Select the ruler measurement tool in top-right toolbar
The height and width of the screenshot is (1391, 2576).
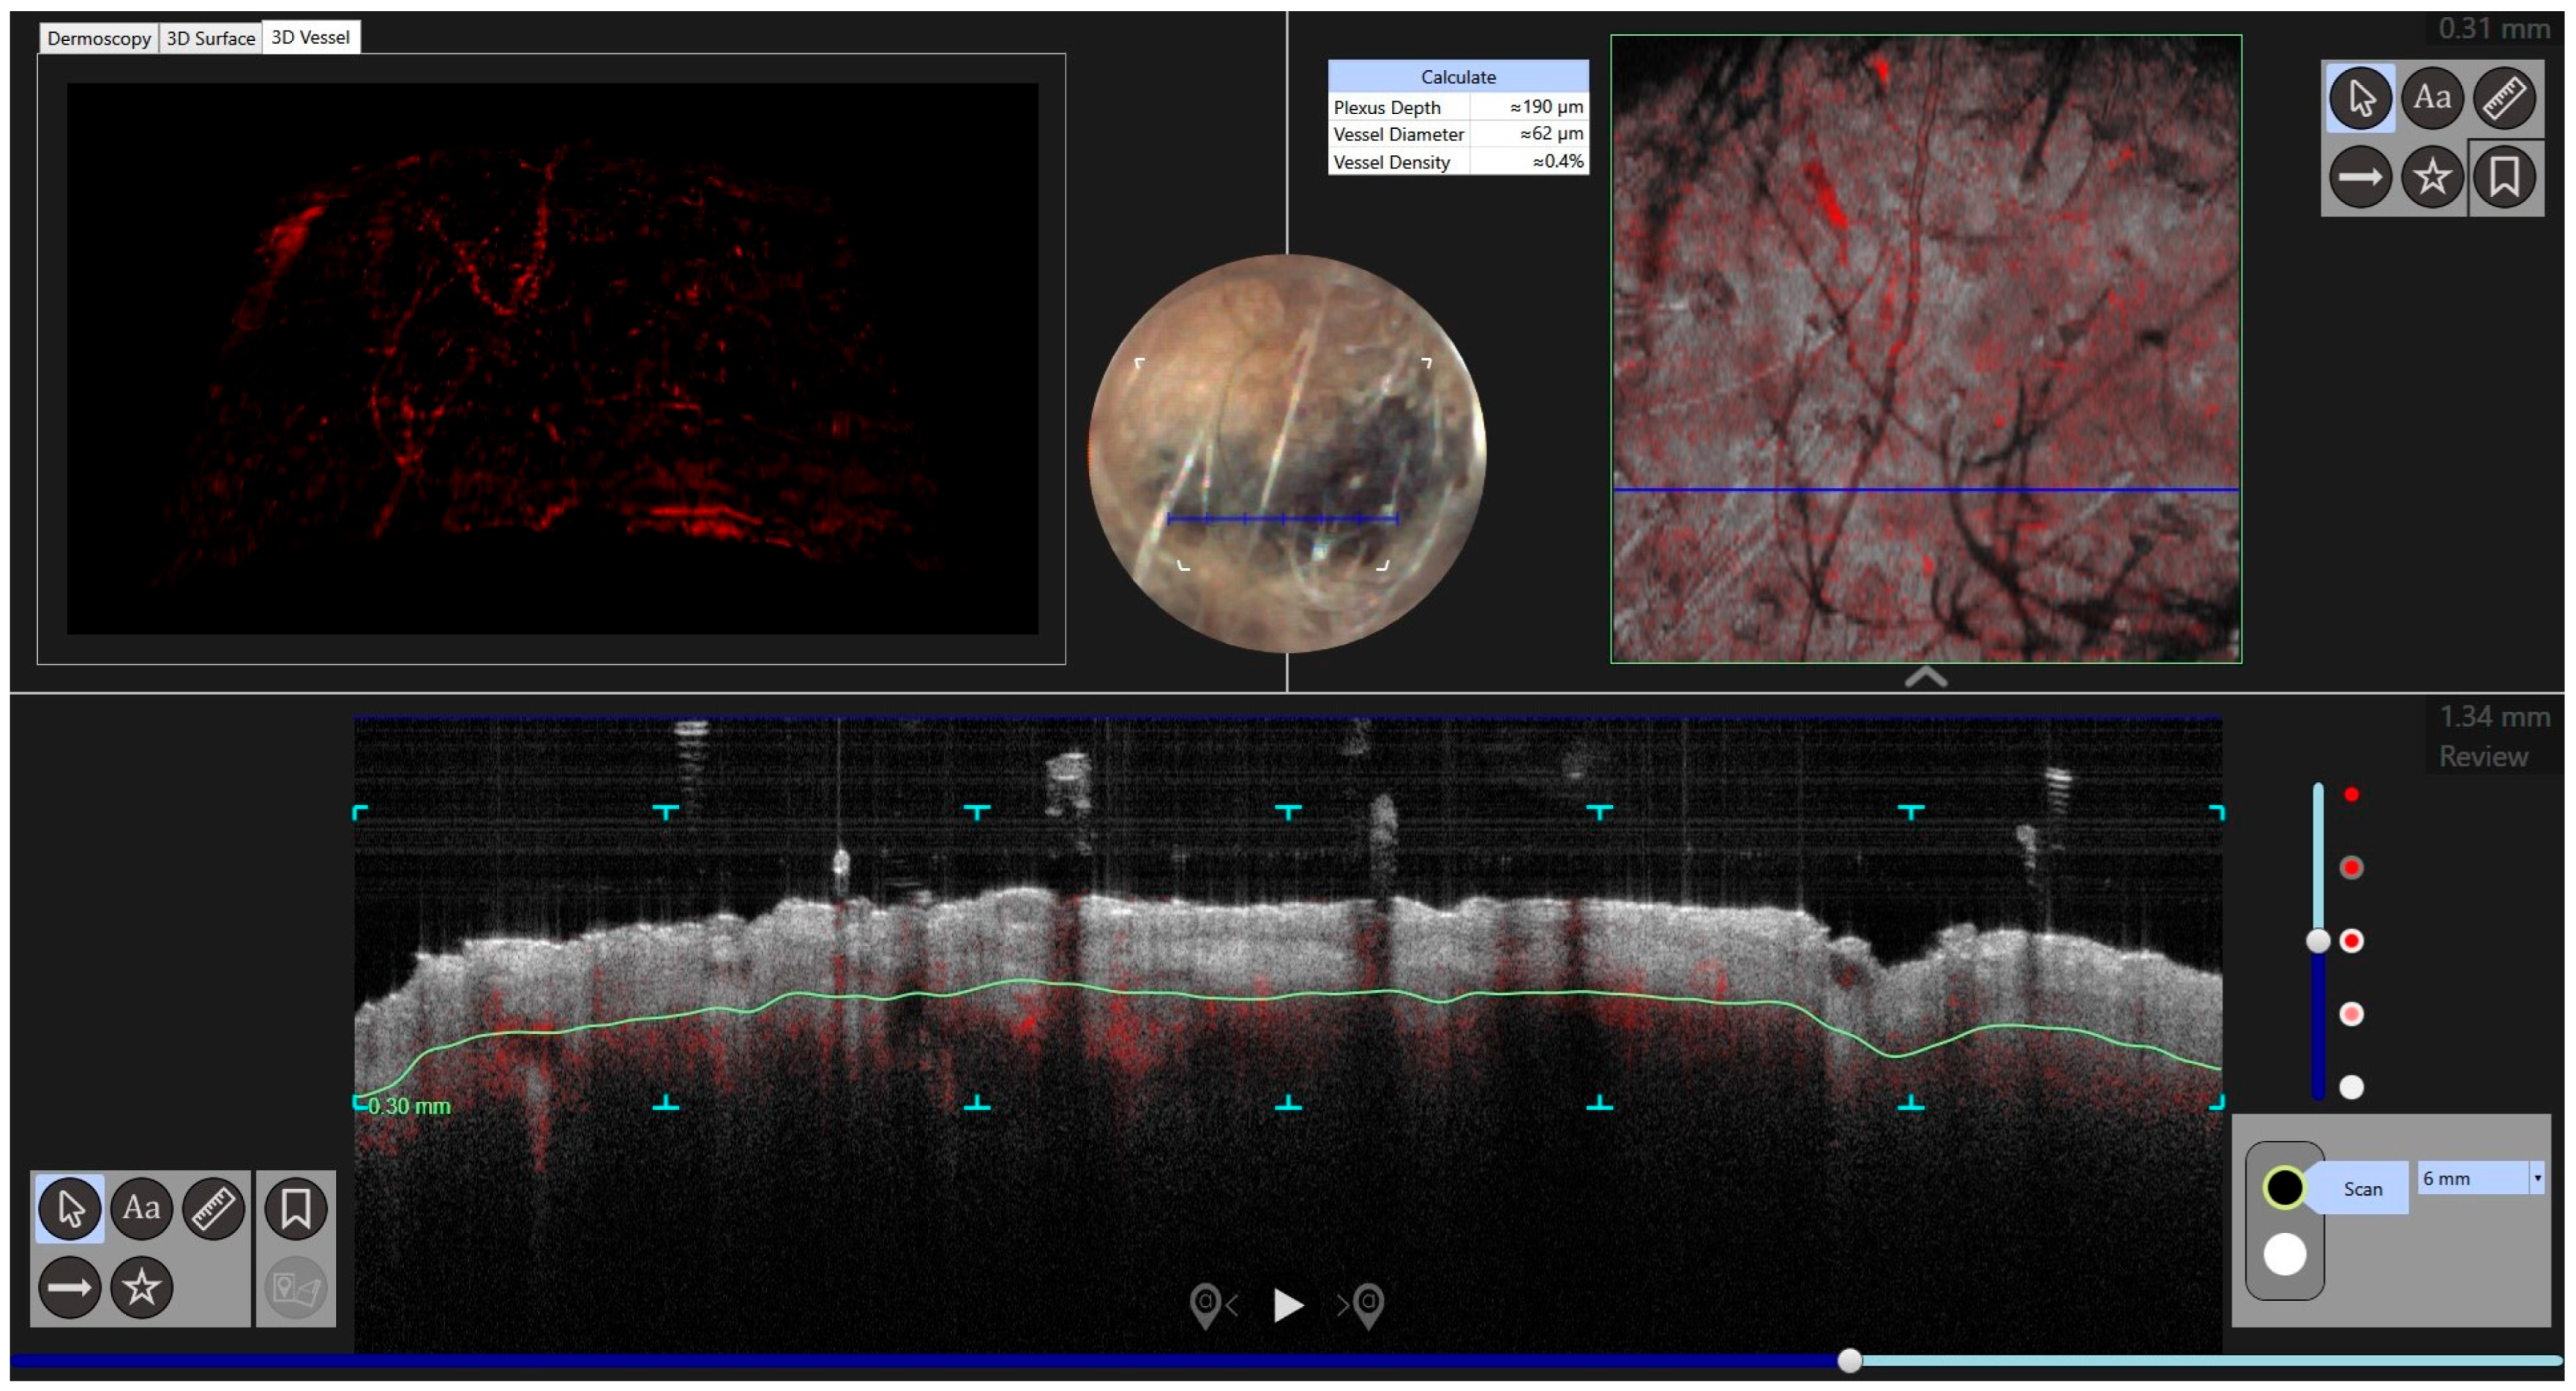(2504, 98)
